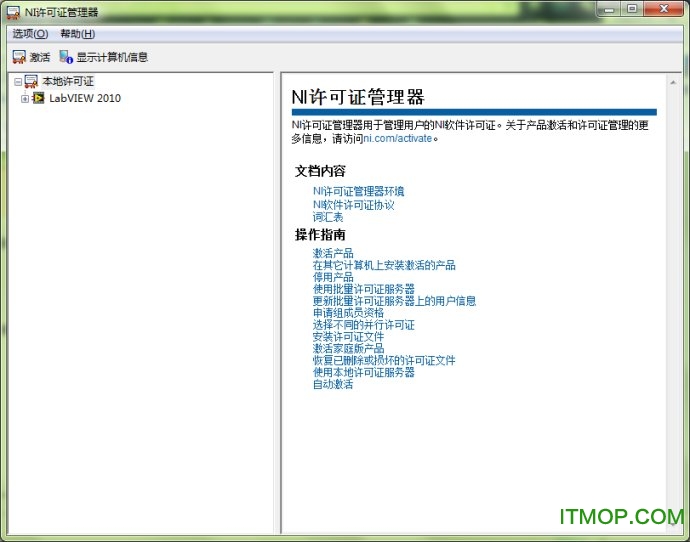Click the 显示计算机信息 toolbar icon

pyautogui.click(x=66, y=57)
